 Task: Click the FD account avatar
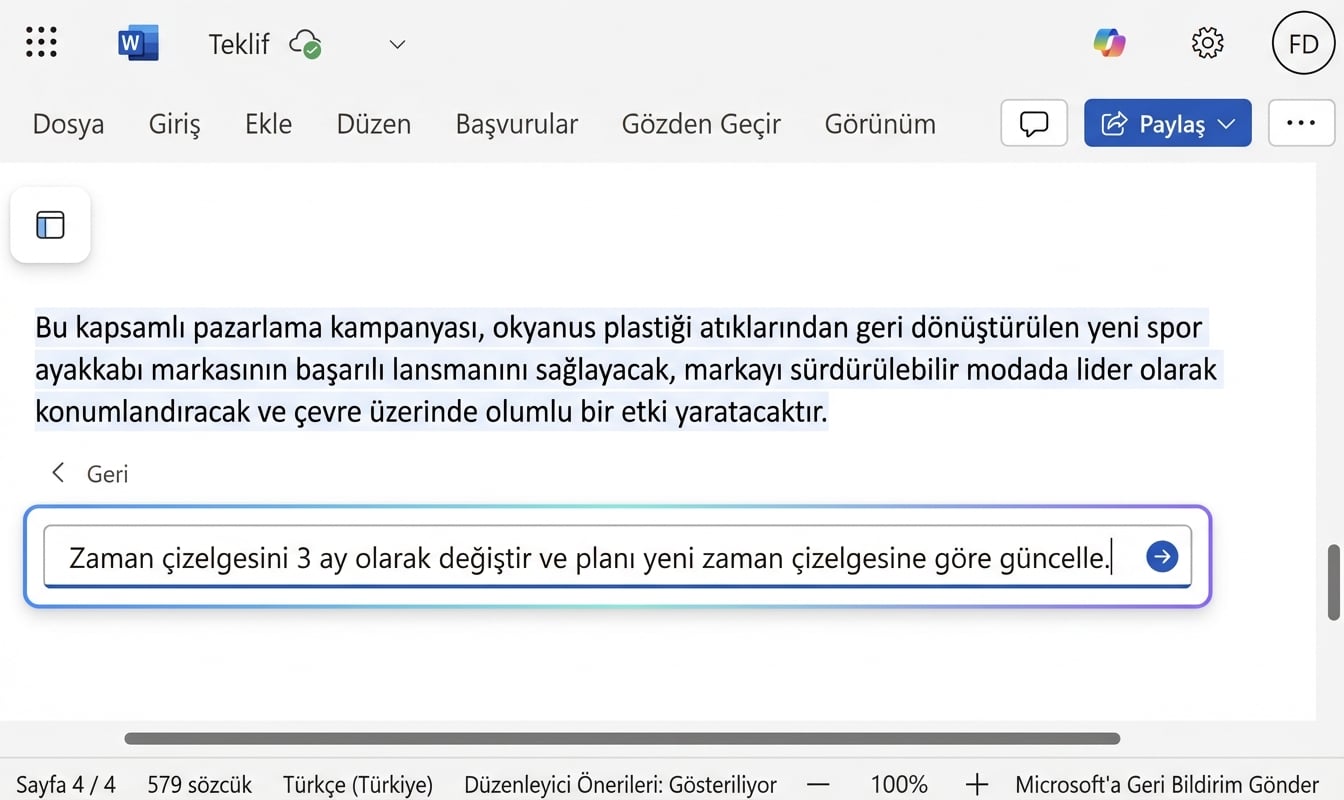point(1302,43)
